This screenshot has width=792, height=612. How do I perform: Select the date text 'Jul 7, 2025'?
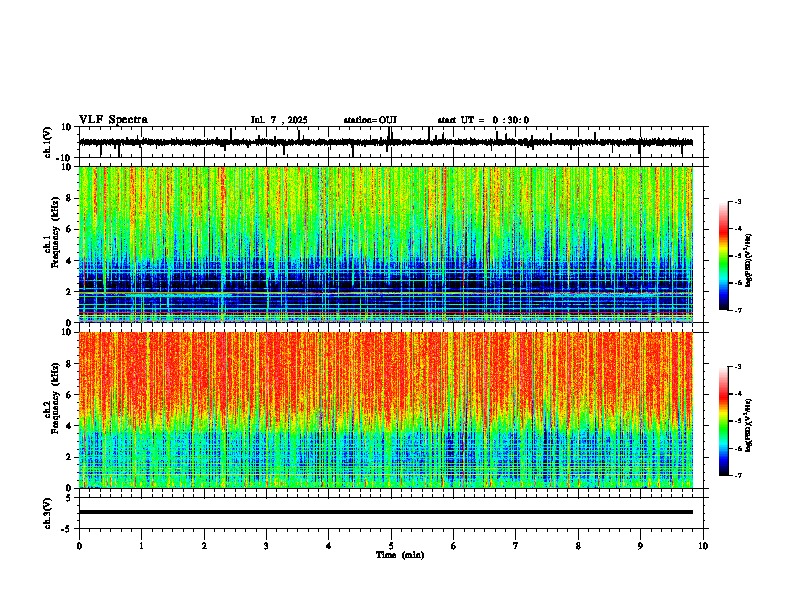tap(279, 120)
